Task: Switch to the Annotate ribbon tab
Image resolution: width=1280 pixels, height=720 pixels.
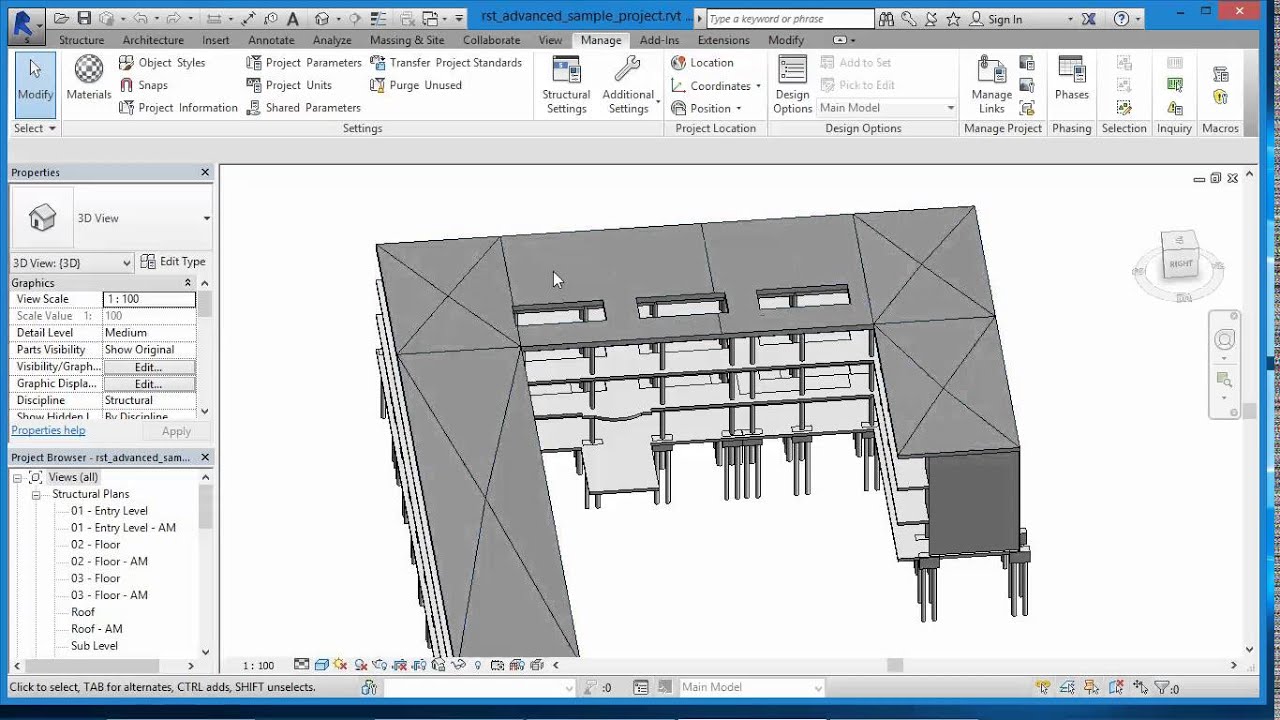Action: 271,40
